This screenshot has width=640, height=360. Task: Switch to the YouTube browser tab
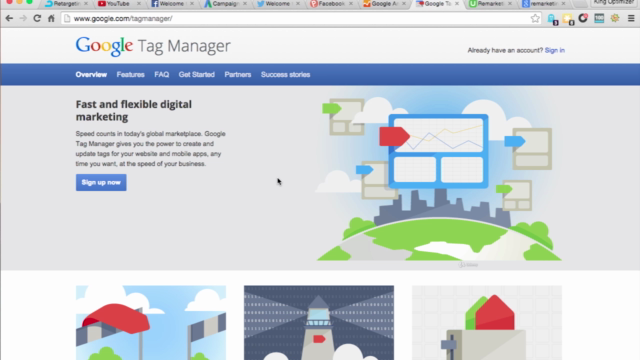pyautogui.click(x=118, y=4)
